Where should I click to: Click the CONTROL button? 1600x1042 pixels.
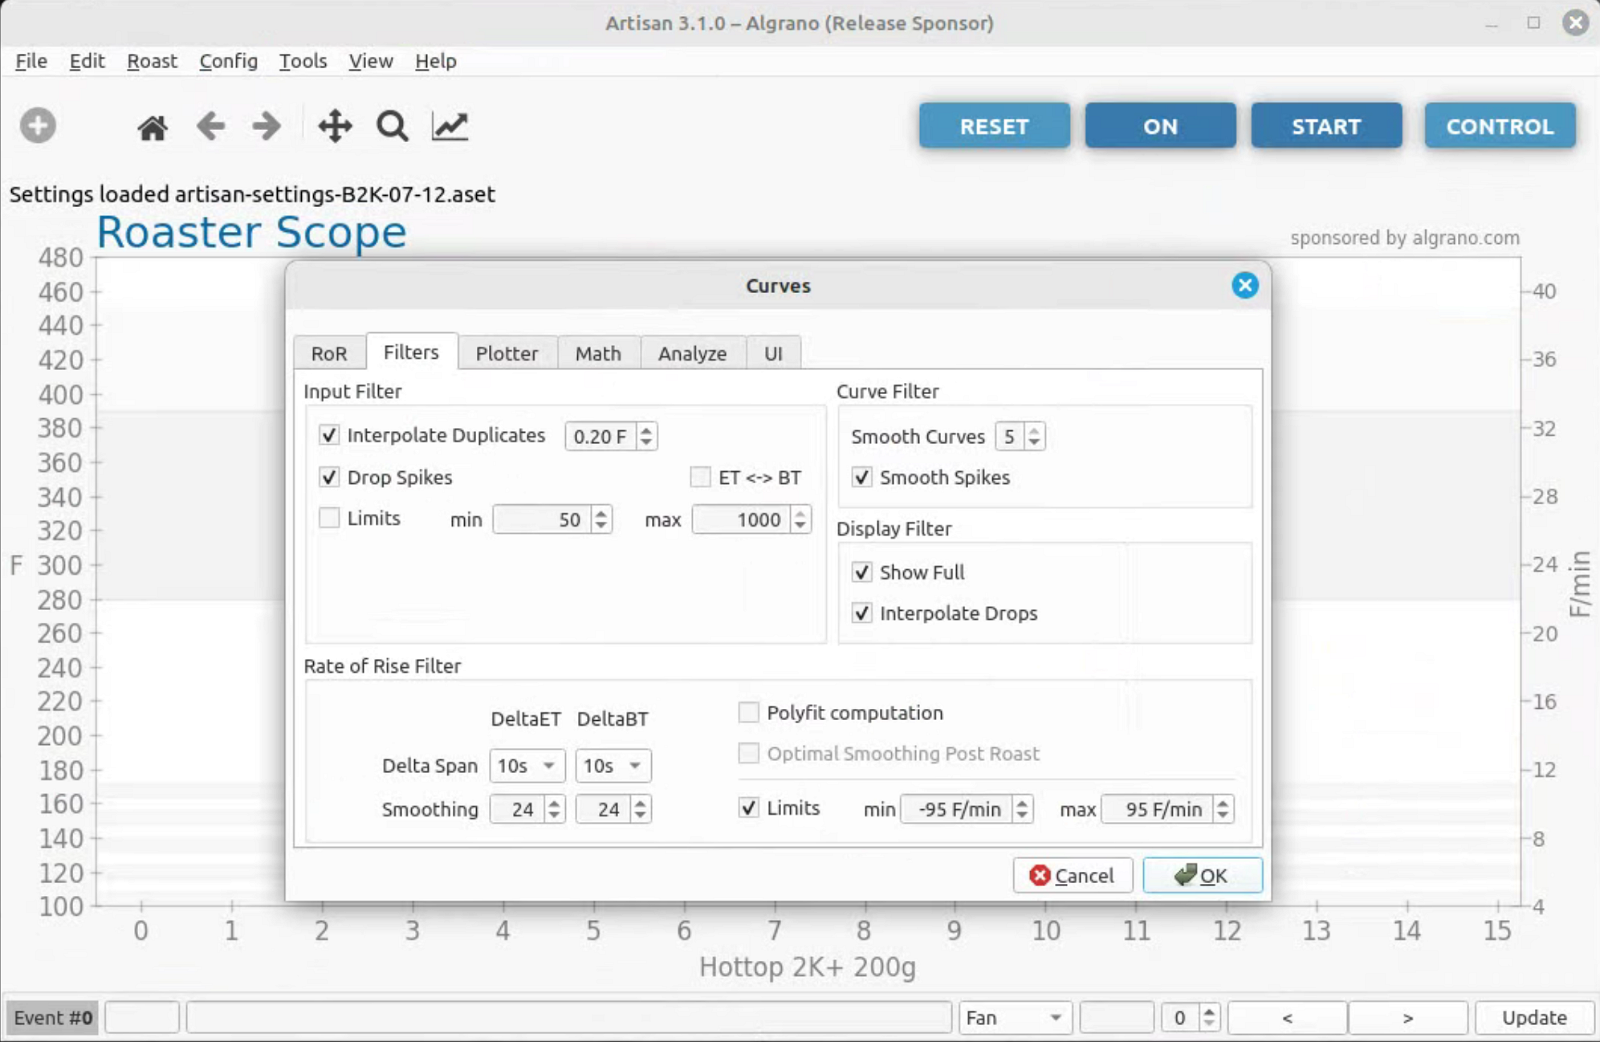1500,126
